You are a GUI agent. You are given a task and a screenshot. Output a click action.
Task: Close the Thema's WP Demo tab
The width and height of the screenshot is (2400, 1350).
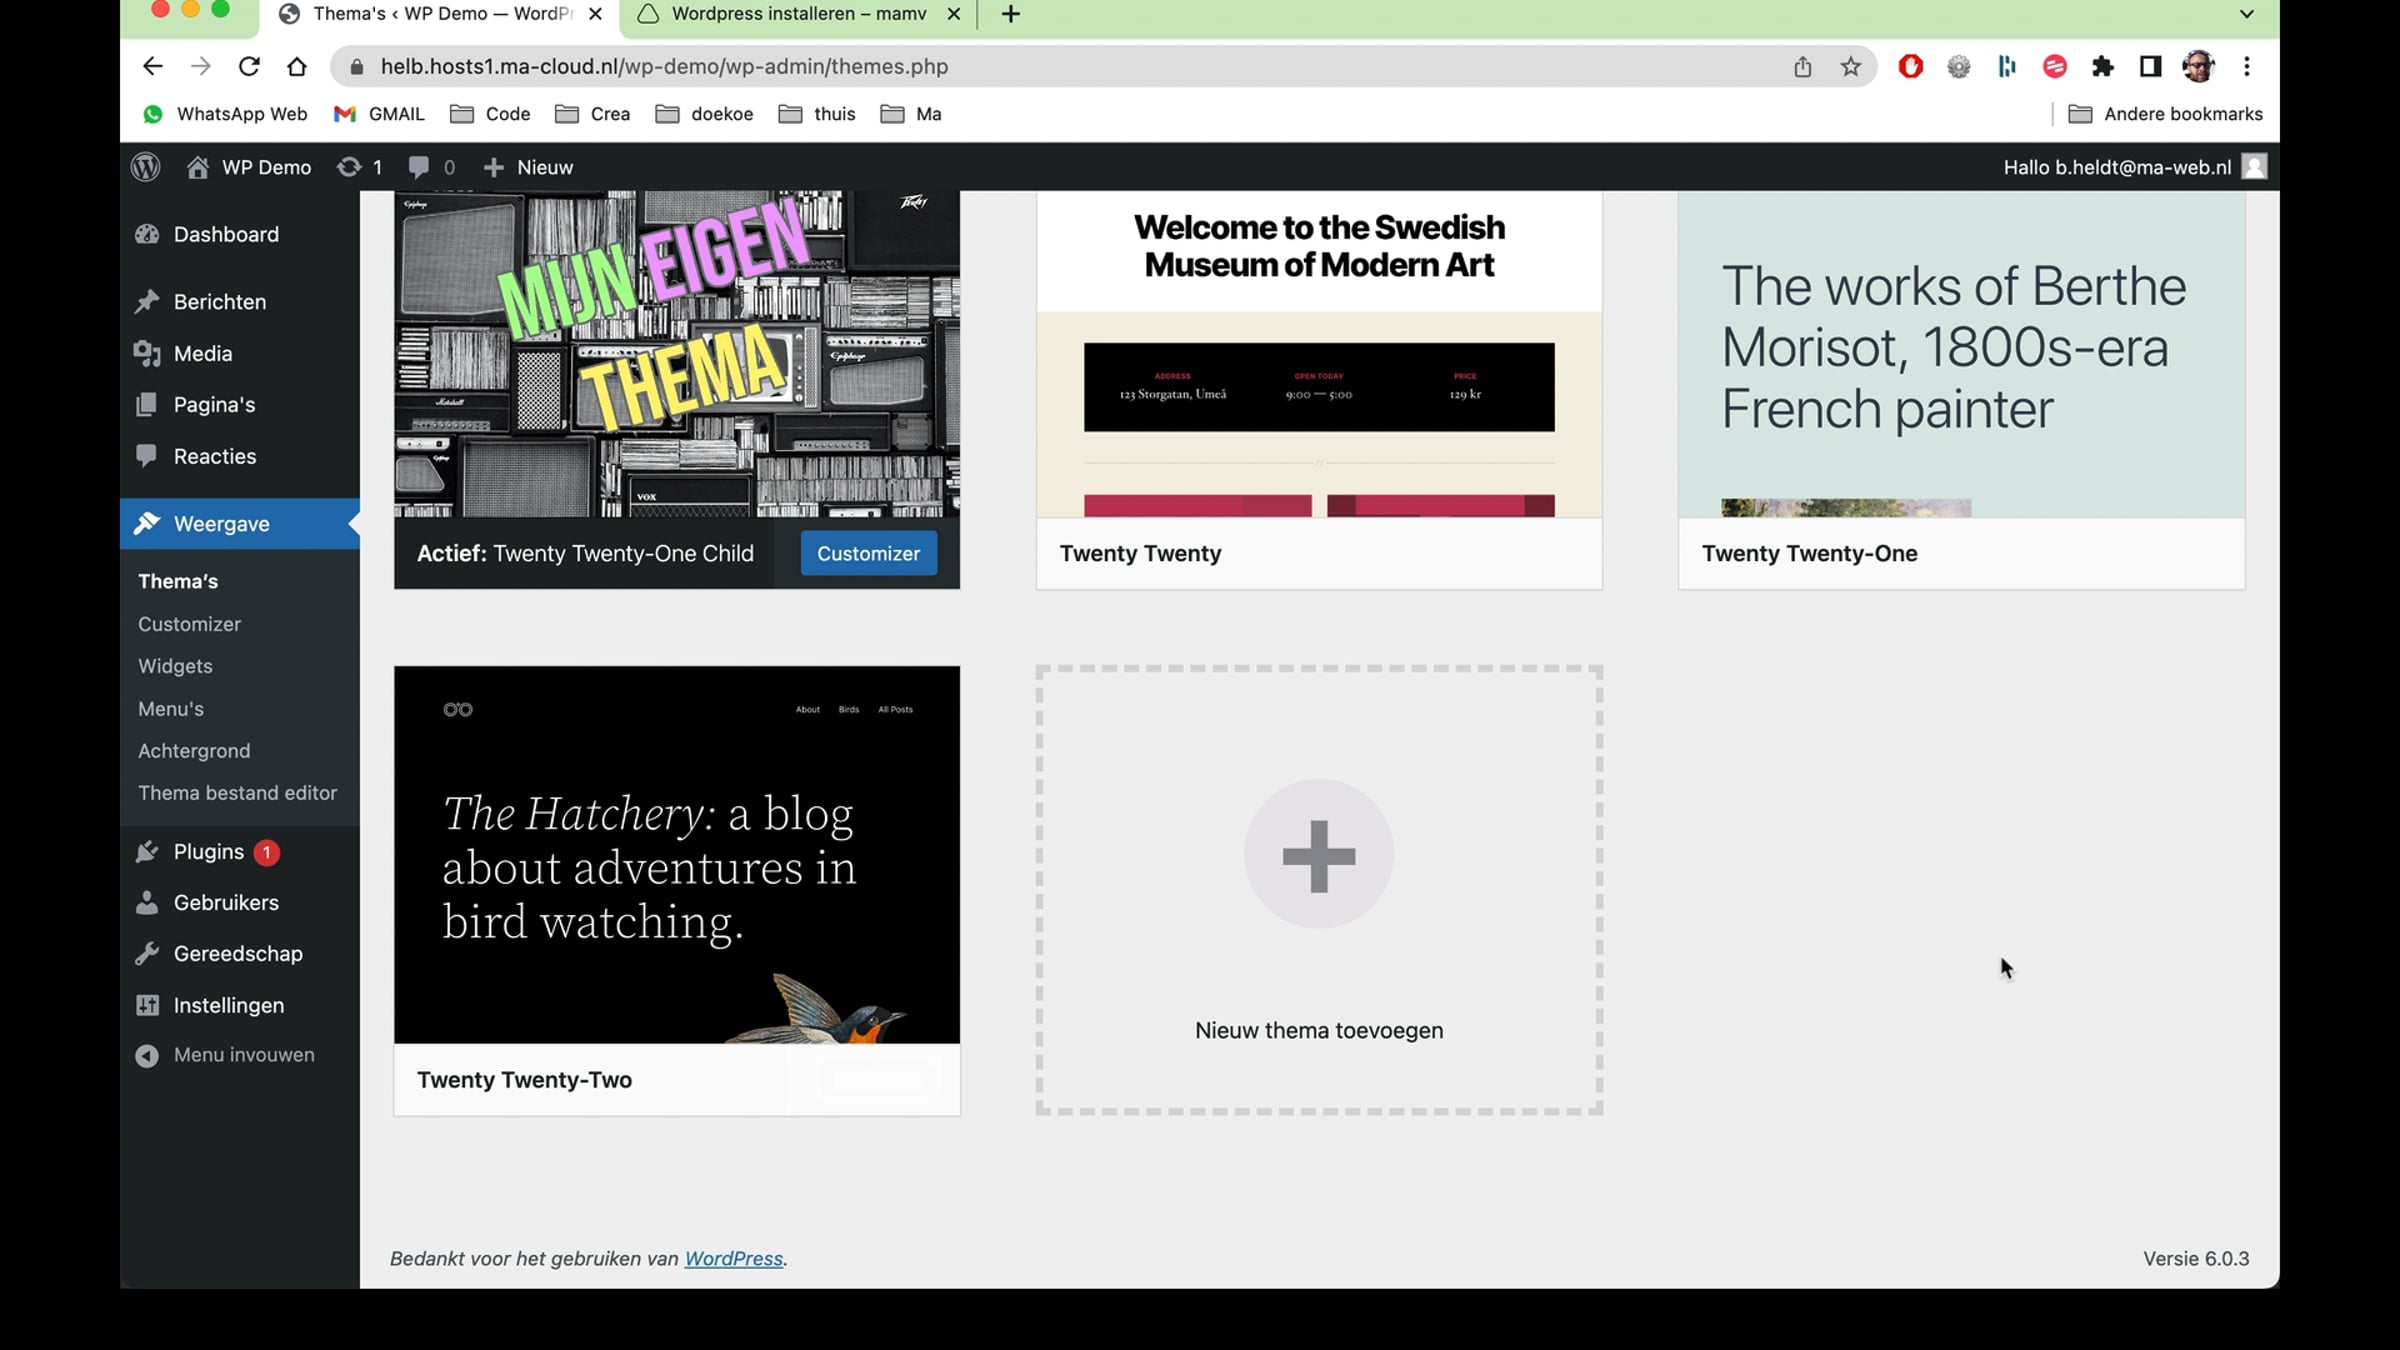[x=595, y=14]
